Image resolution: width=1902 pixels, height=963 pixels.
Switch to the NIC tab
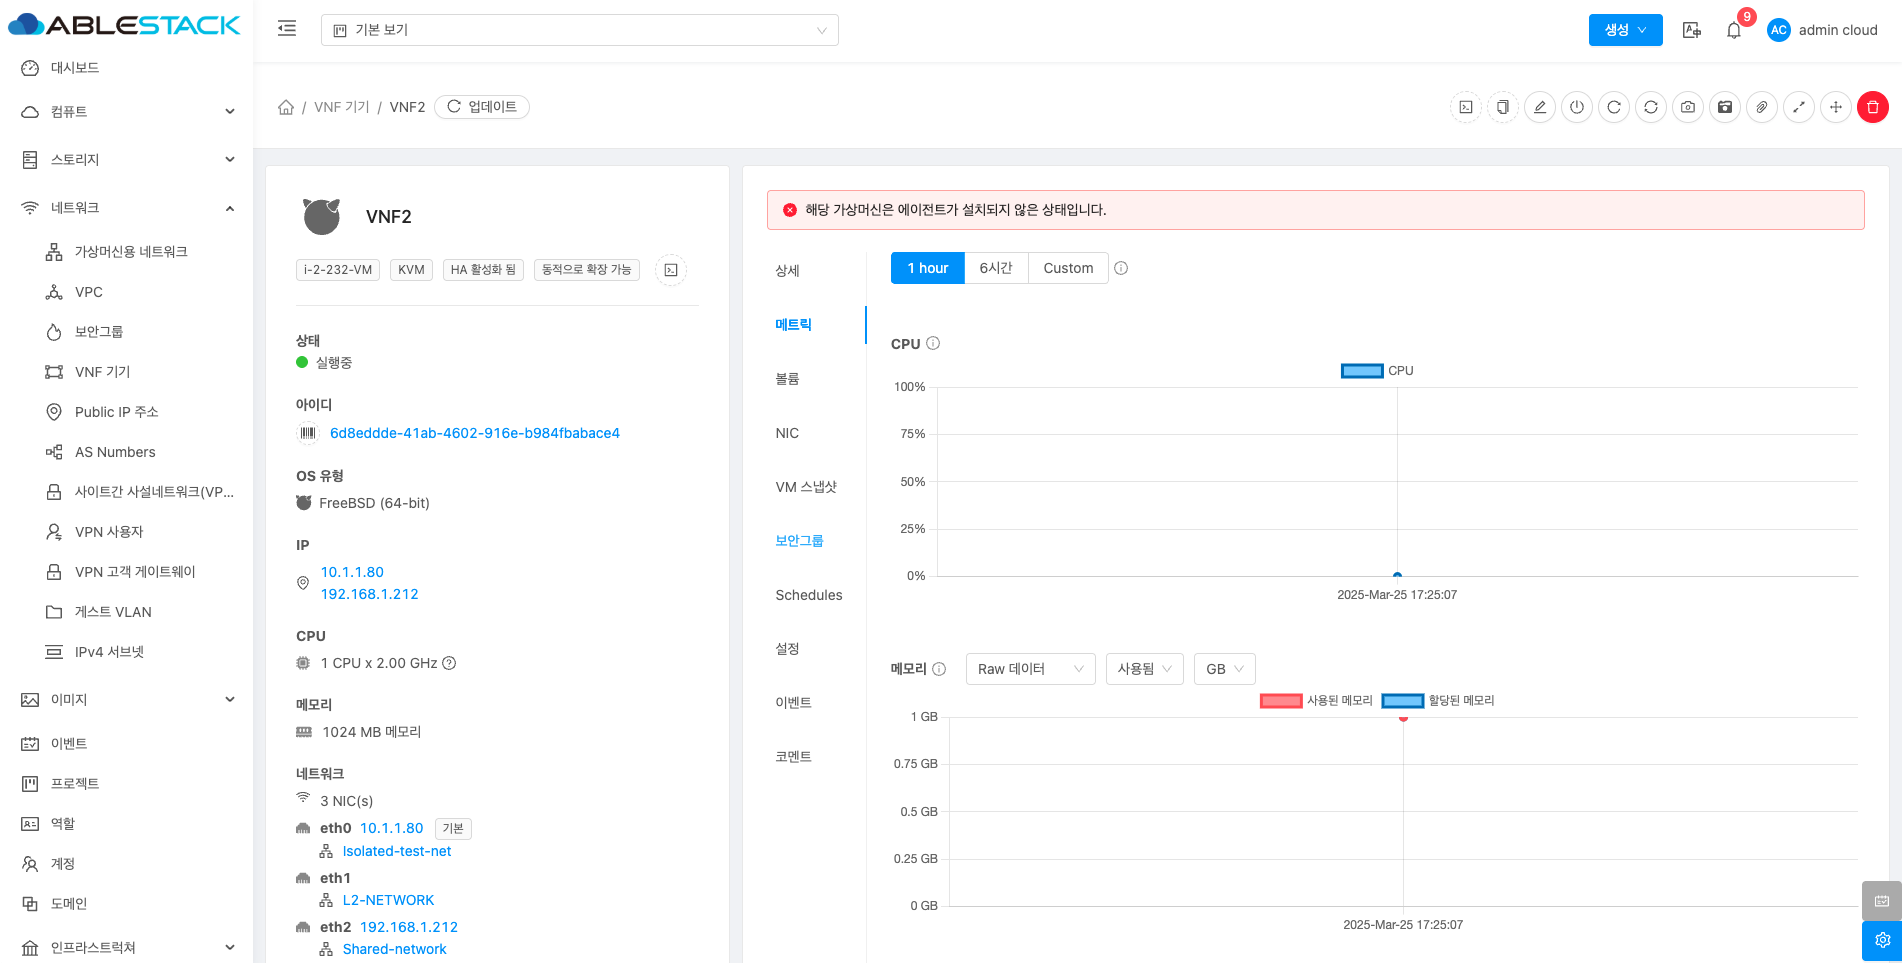(787, 433)
